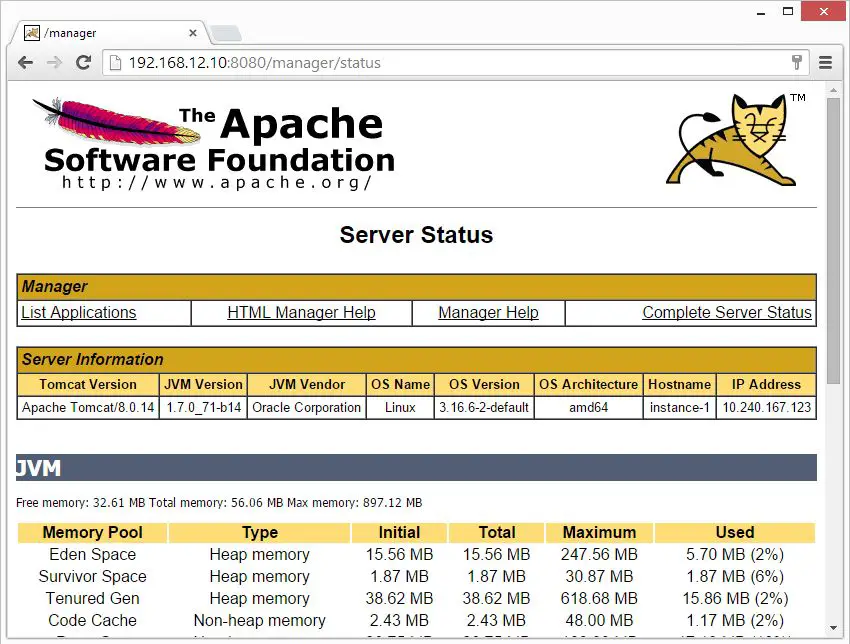Click the Used column header
The height and width of the screenshot is (644, 850).
(x=735, y=532)
